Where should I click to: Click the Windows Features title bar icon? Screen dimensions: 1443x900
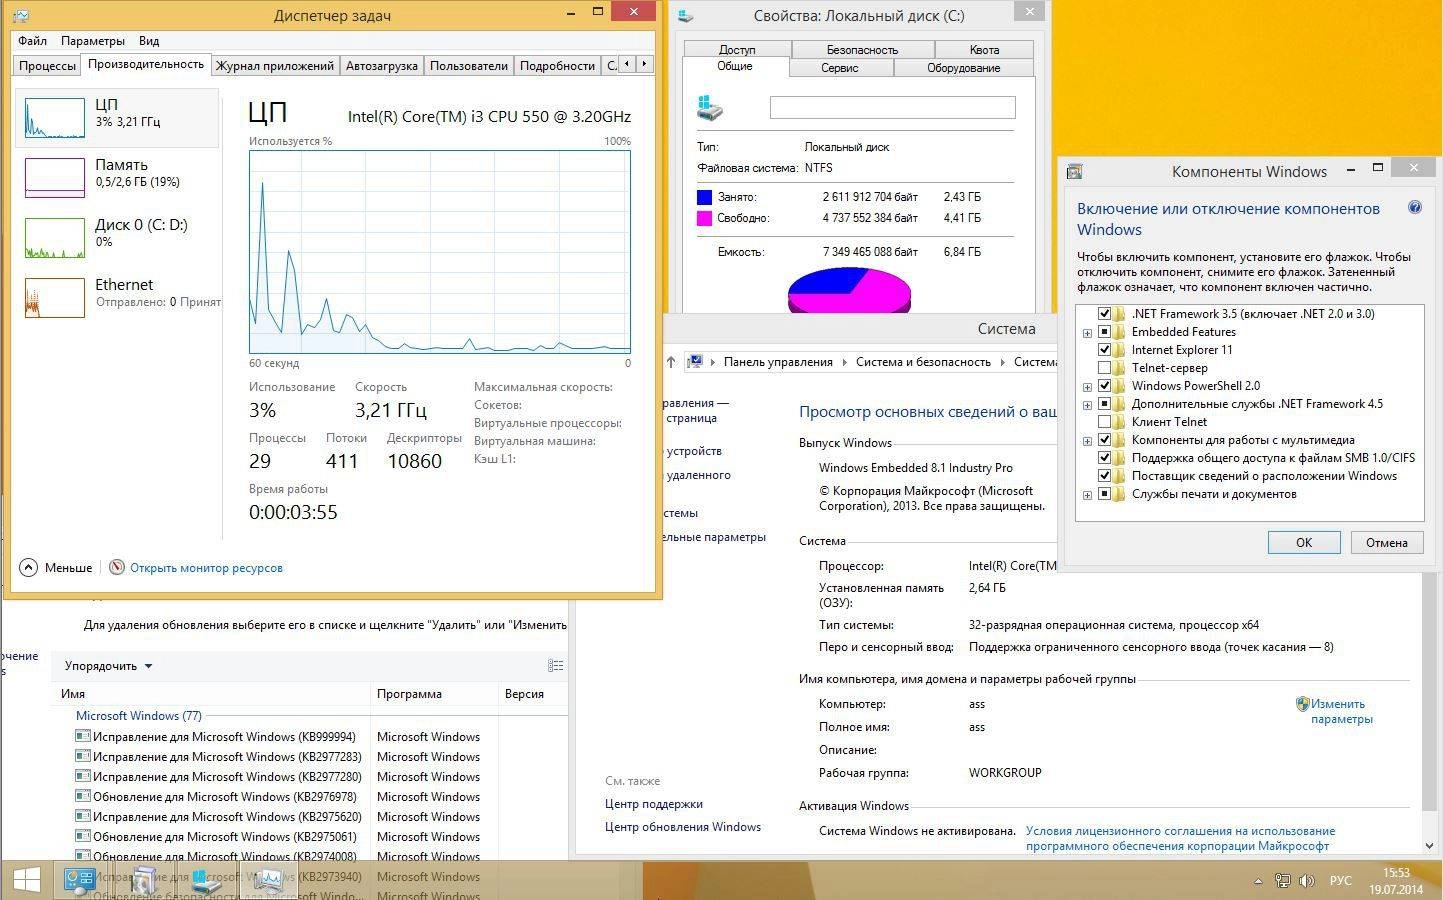pyautogui.click(x=1074, y=172)
